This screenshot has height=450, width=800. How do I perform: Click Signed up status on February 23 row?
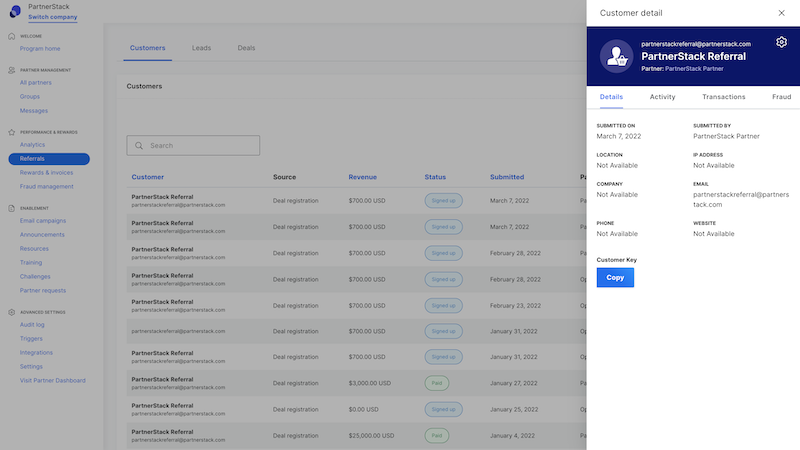click(443, 306)
